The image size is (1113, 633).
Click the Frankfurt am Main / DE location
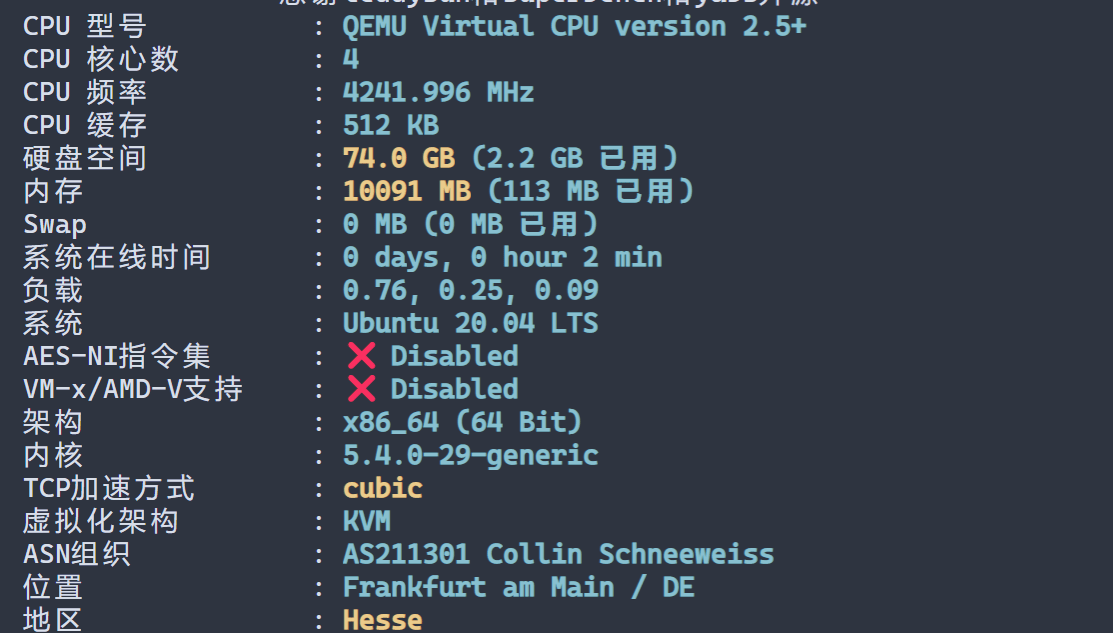(519, 587)
